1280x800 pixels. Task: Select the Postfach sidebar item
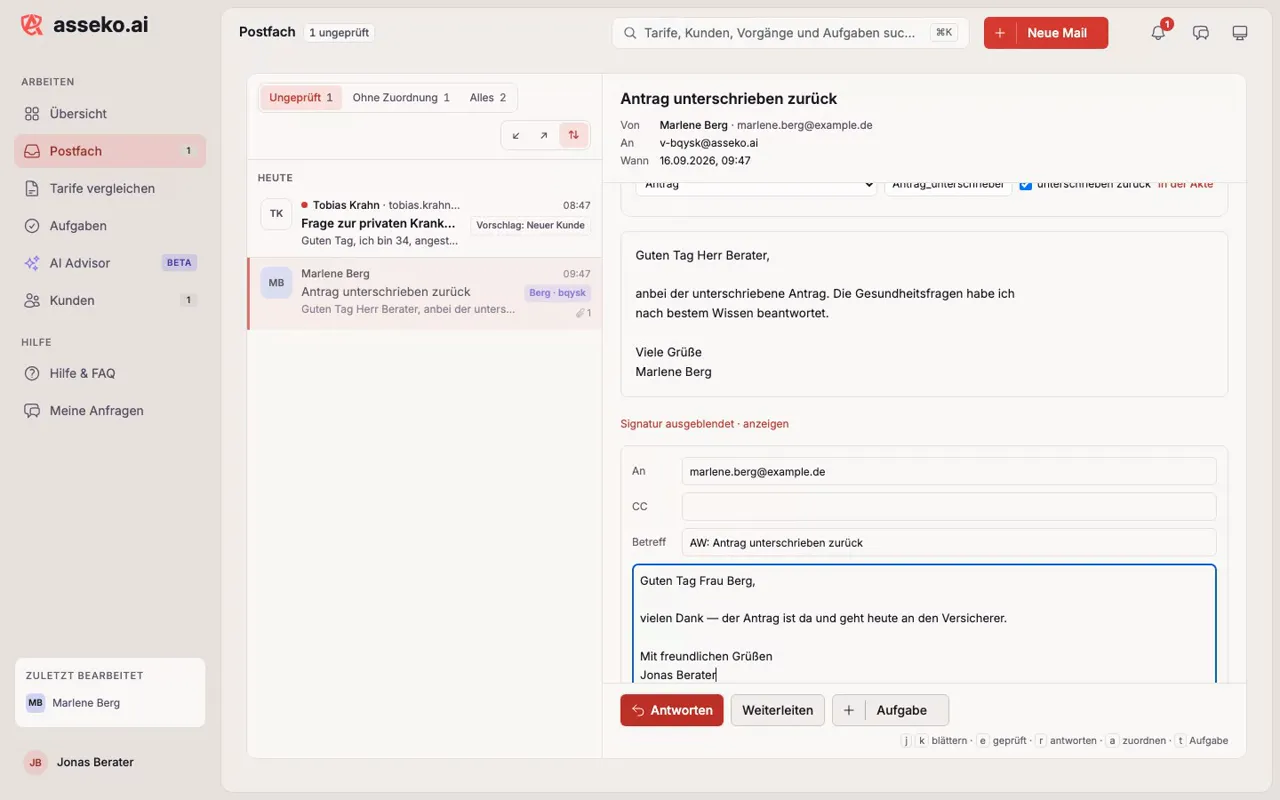tap(110, 151)
